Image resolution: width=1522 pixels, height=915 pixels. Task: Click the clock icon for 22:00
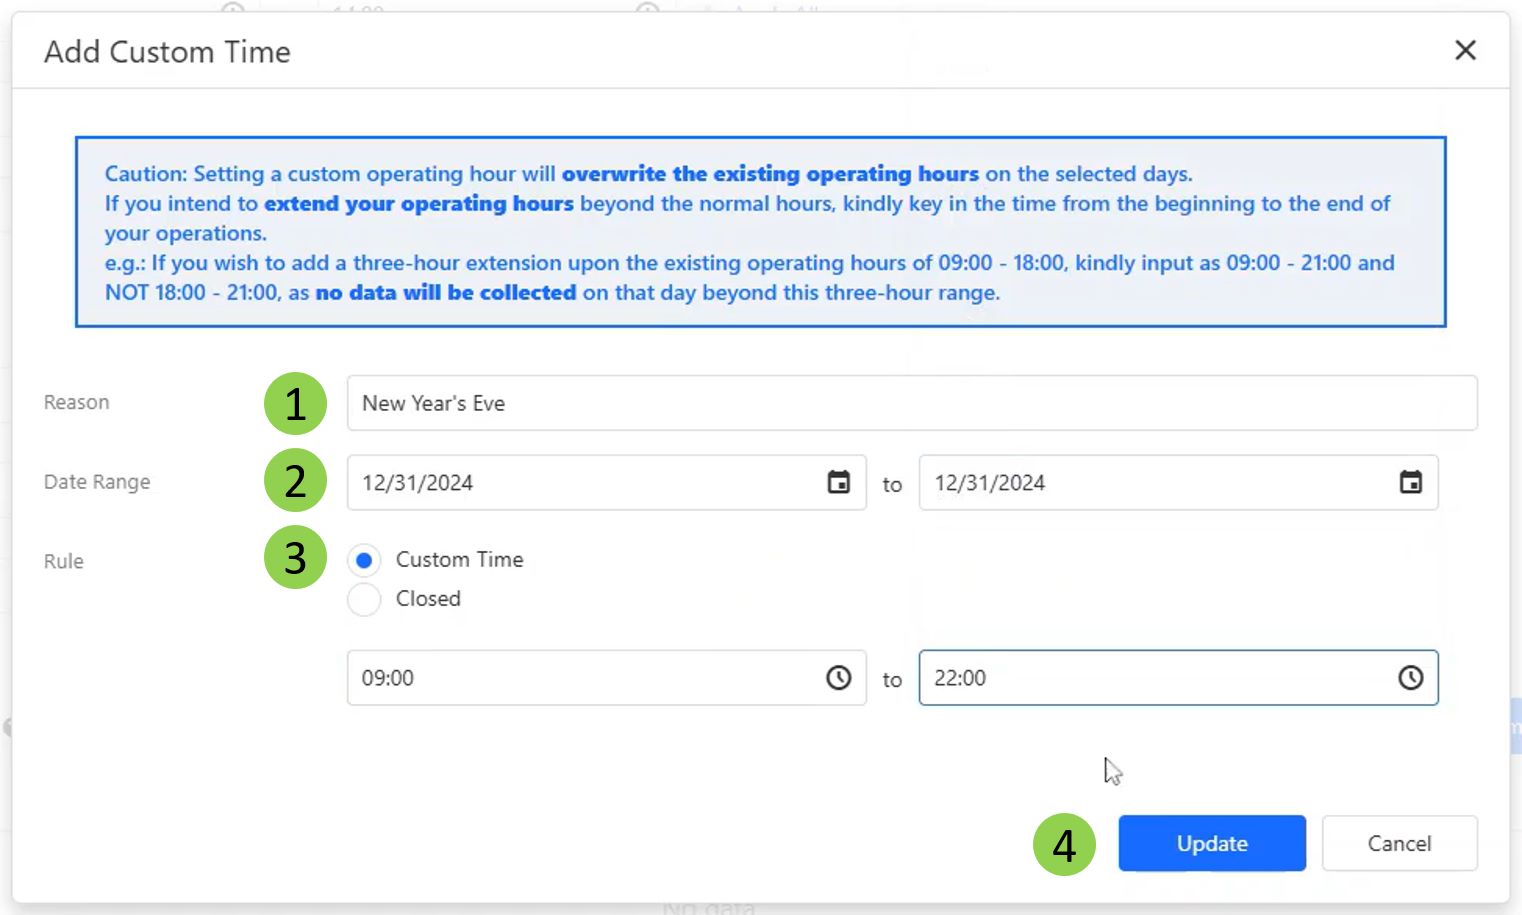pyautogui.click(x=1410, y=678)
